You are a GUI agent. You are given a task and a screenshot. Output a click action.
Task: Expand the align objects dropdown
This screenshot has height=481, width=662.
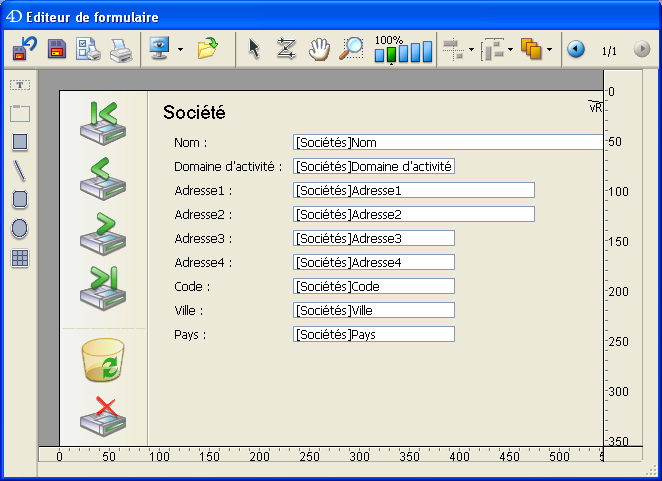pyautogui.click(x=471, y=49)
